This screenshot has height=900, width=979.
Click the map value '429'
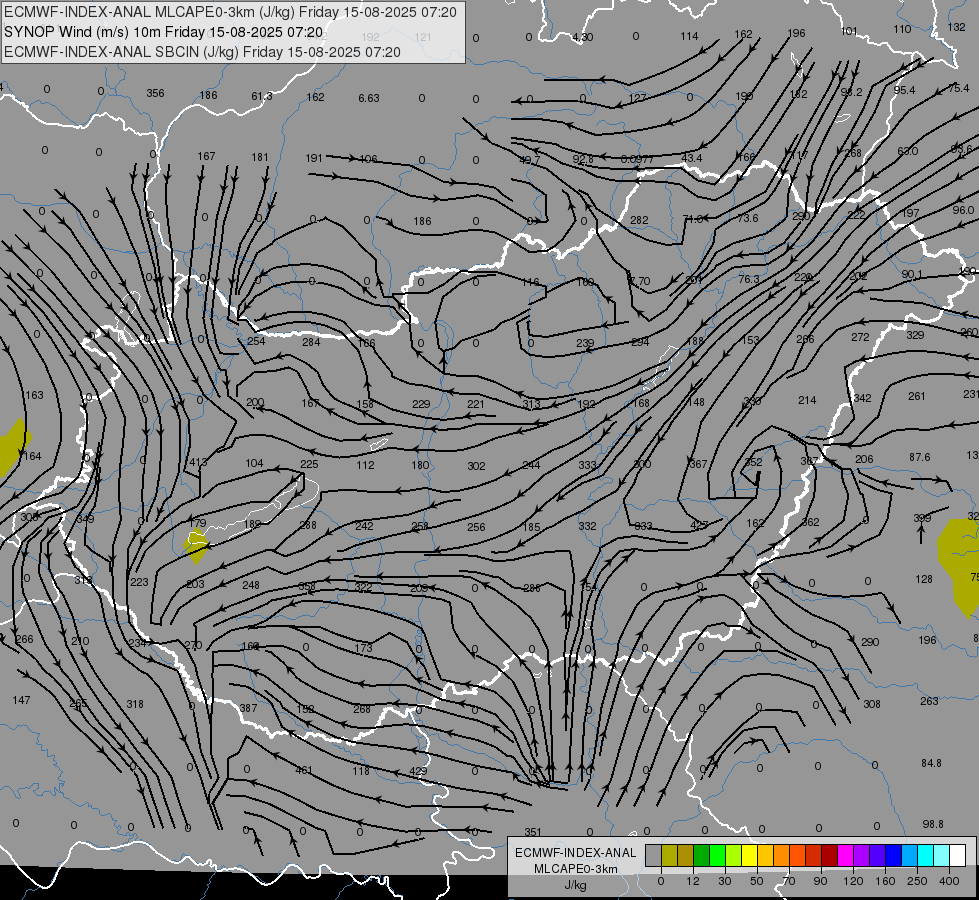click(418, 771)
